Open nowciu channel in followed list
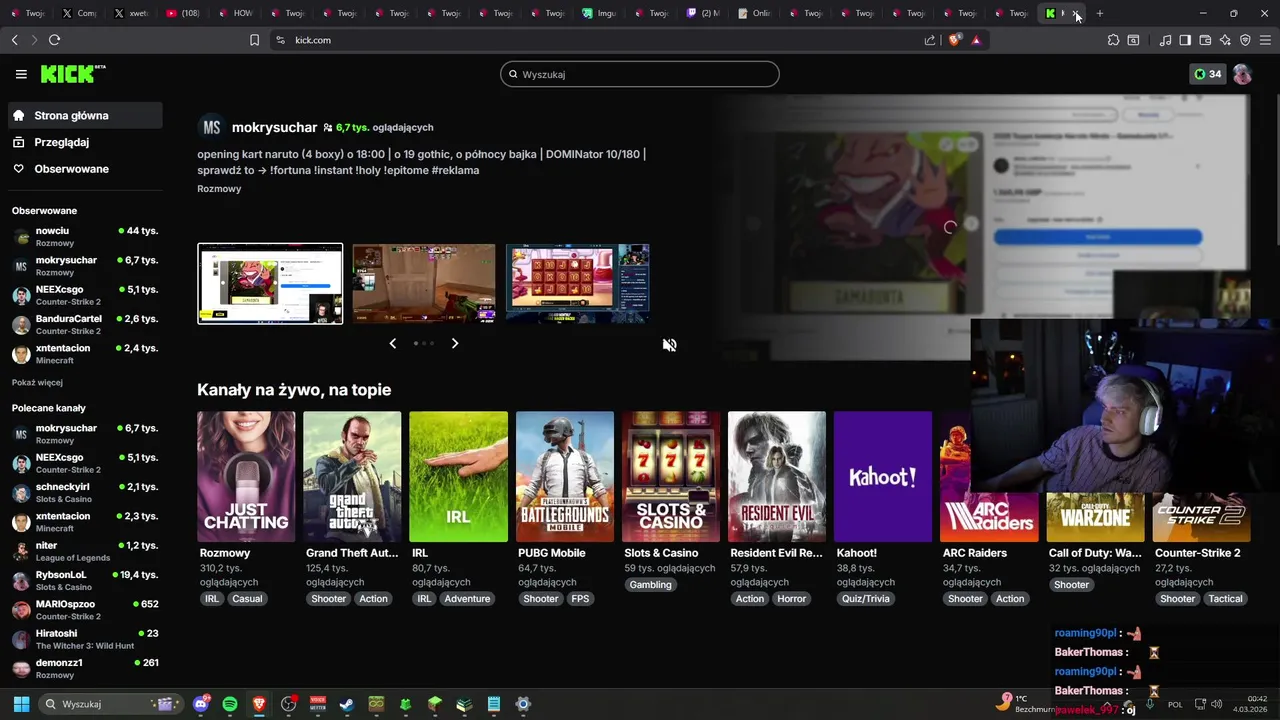This screenshot has height=720, width=1280. [84, 236]
